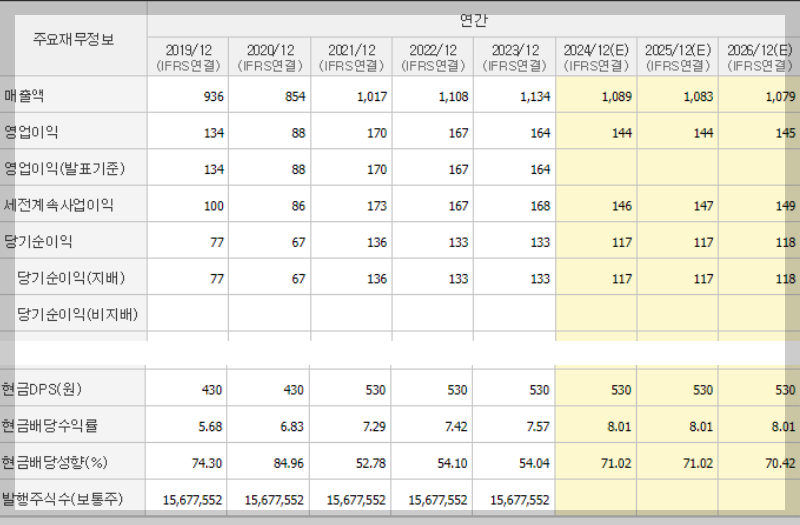Image resolution: width=800 pixels, height=525 pixels.
Task: Select 세전계속사업이익 value 168 for 2023/12
Action: click(540, 206)
